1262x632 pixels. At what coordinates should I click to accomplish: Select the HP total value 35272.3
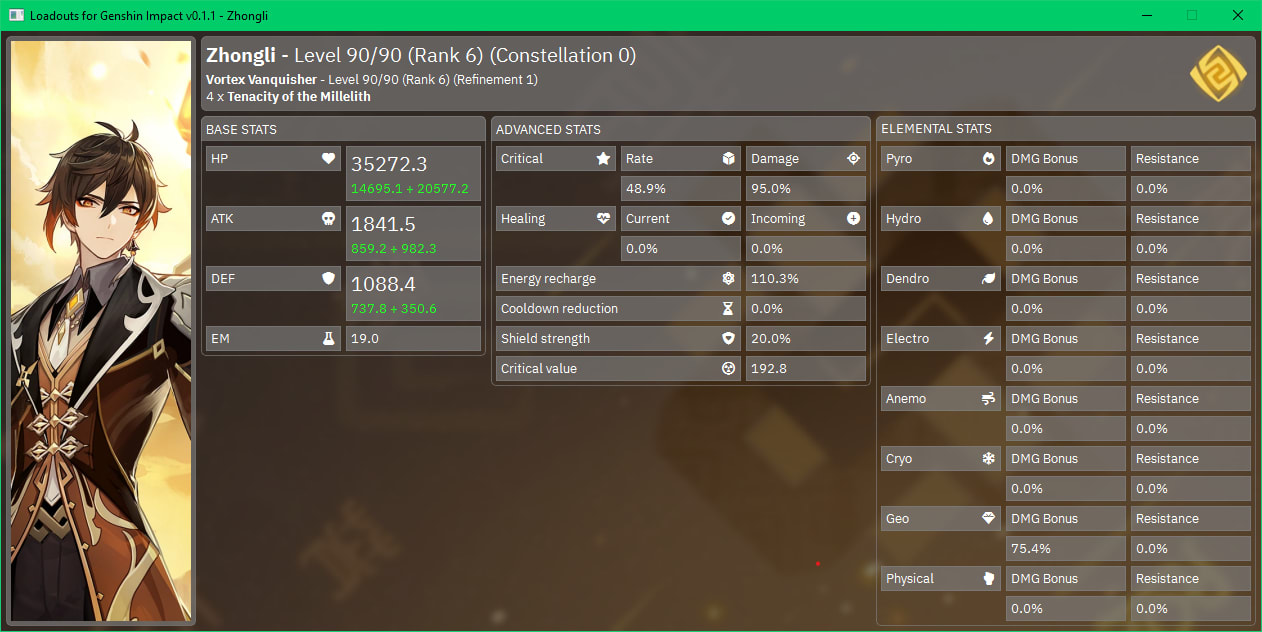389,165
